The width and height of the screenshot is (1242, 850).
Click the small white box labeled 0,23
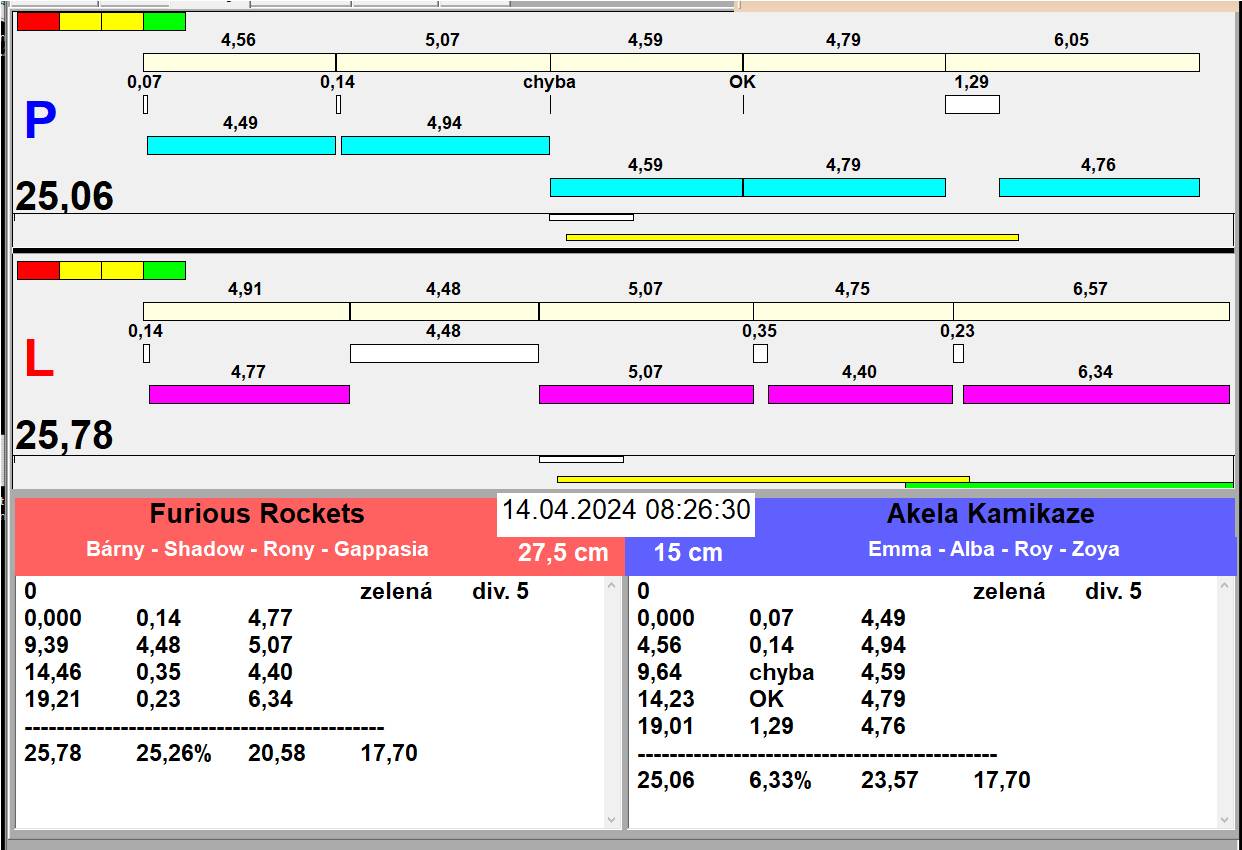[x=958, y=353]
